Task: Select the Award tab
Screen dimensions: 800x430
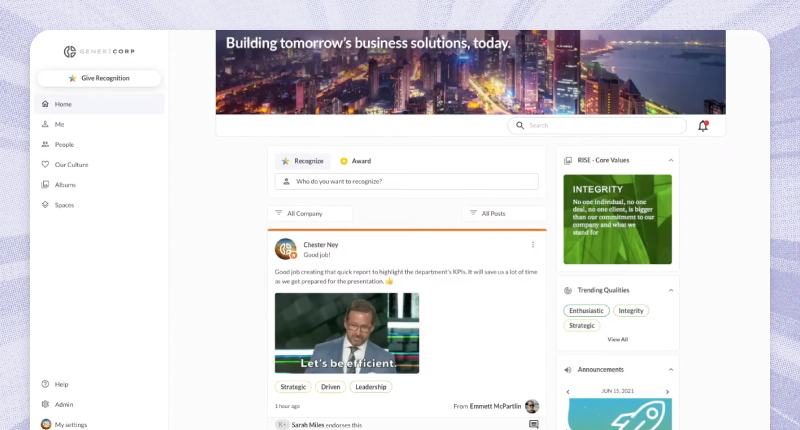Action: 356,161
